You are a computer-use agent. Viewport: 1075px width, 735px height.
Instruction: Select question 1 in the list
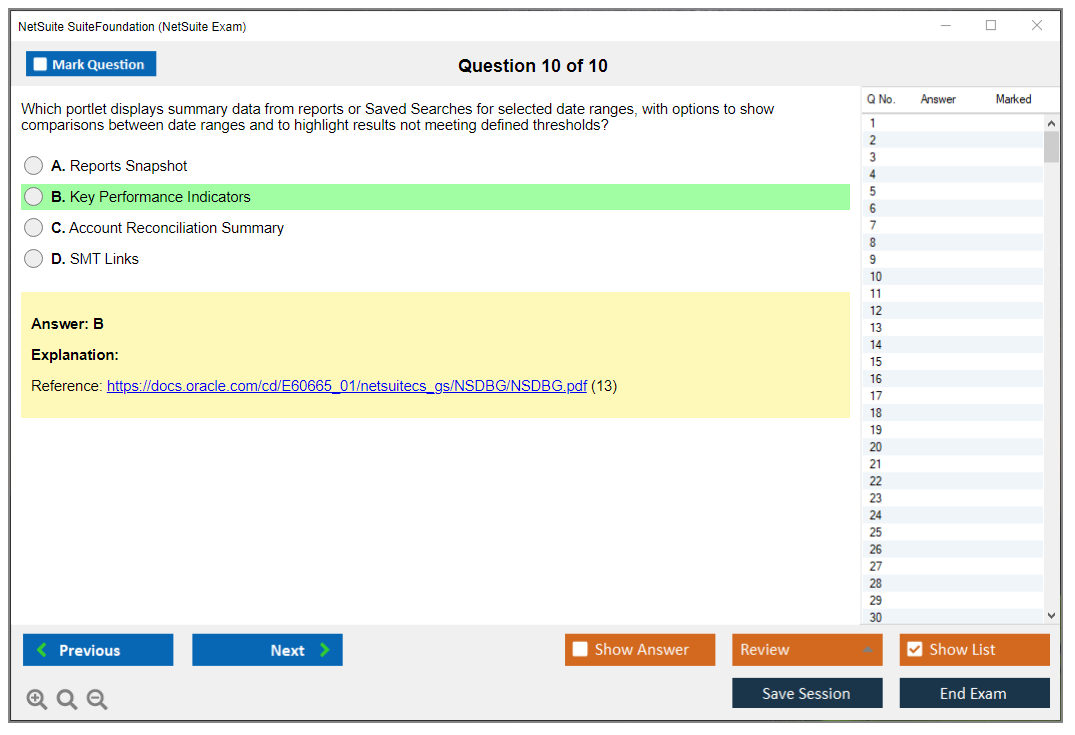pyautogui.click(x=952, y=123)
